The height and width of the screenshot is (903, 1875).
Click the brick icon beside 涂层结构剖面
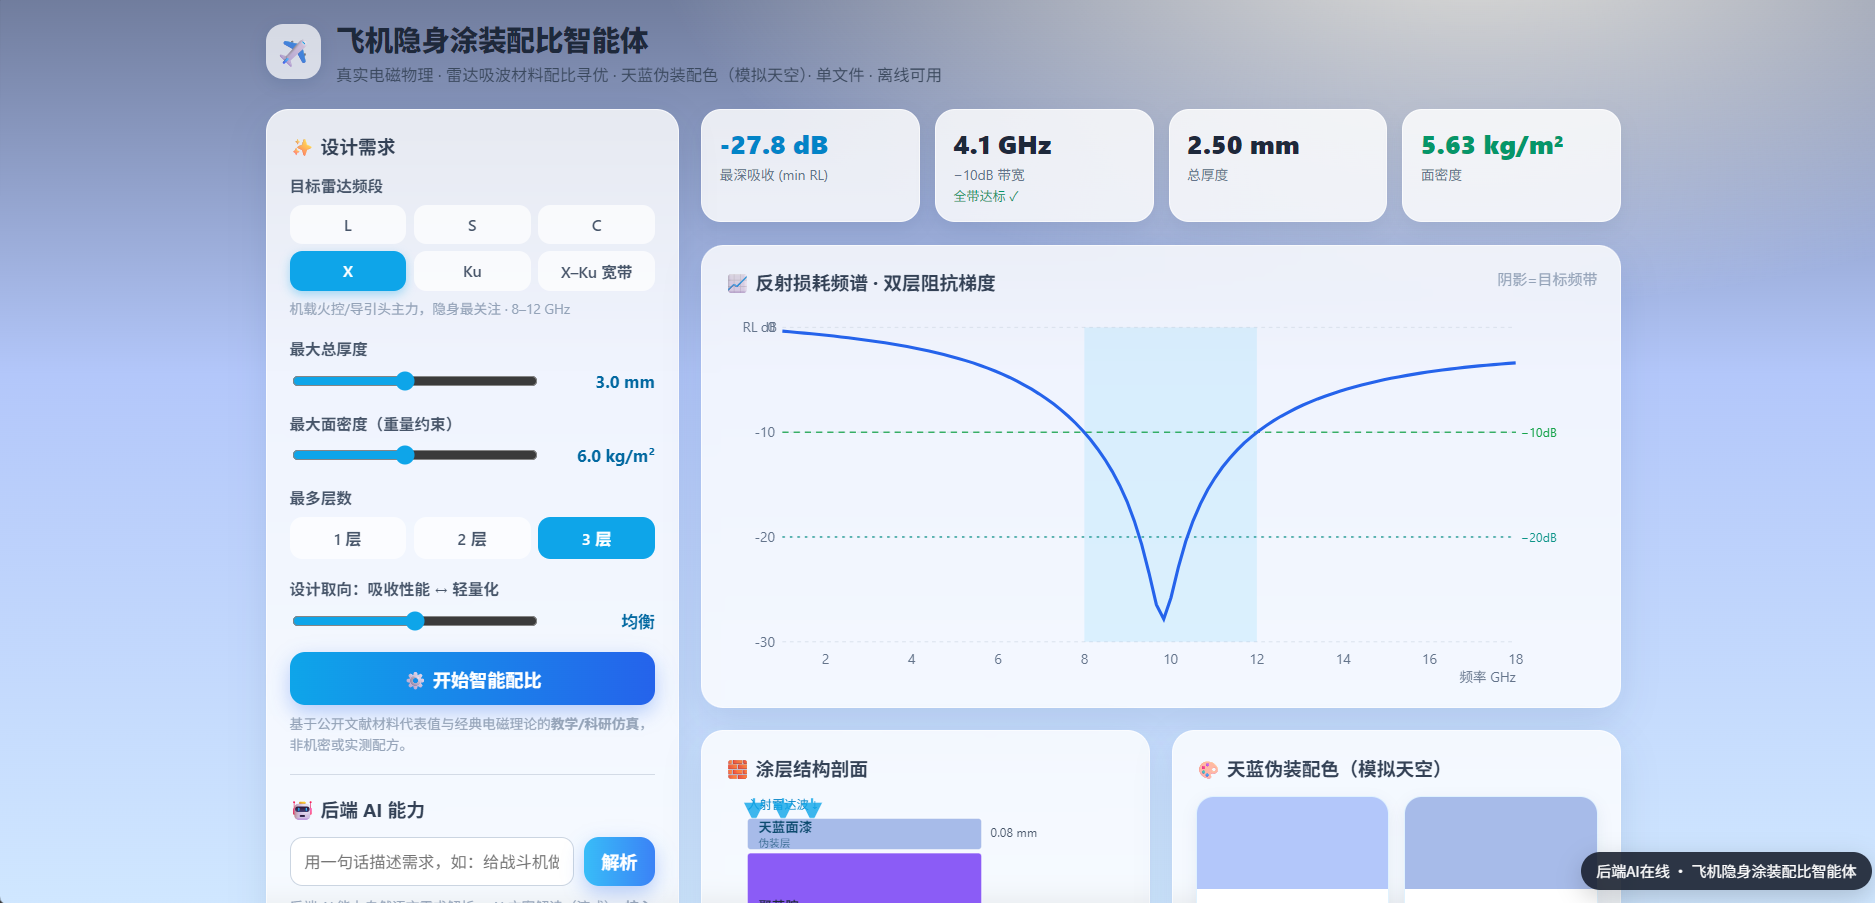[737, 769]
